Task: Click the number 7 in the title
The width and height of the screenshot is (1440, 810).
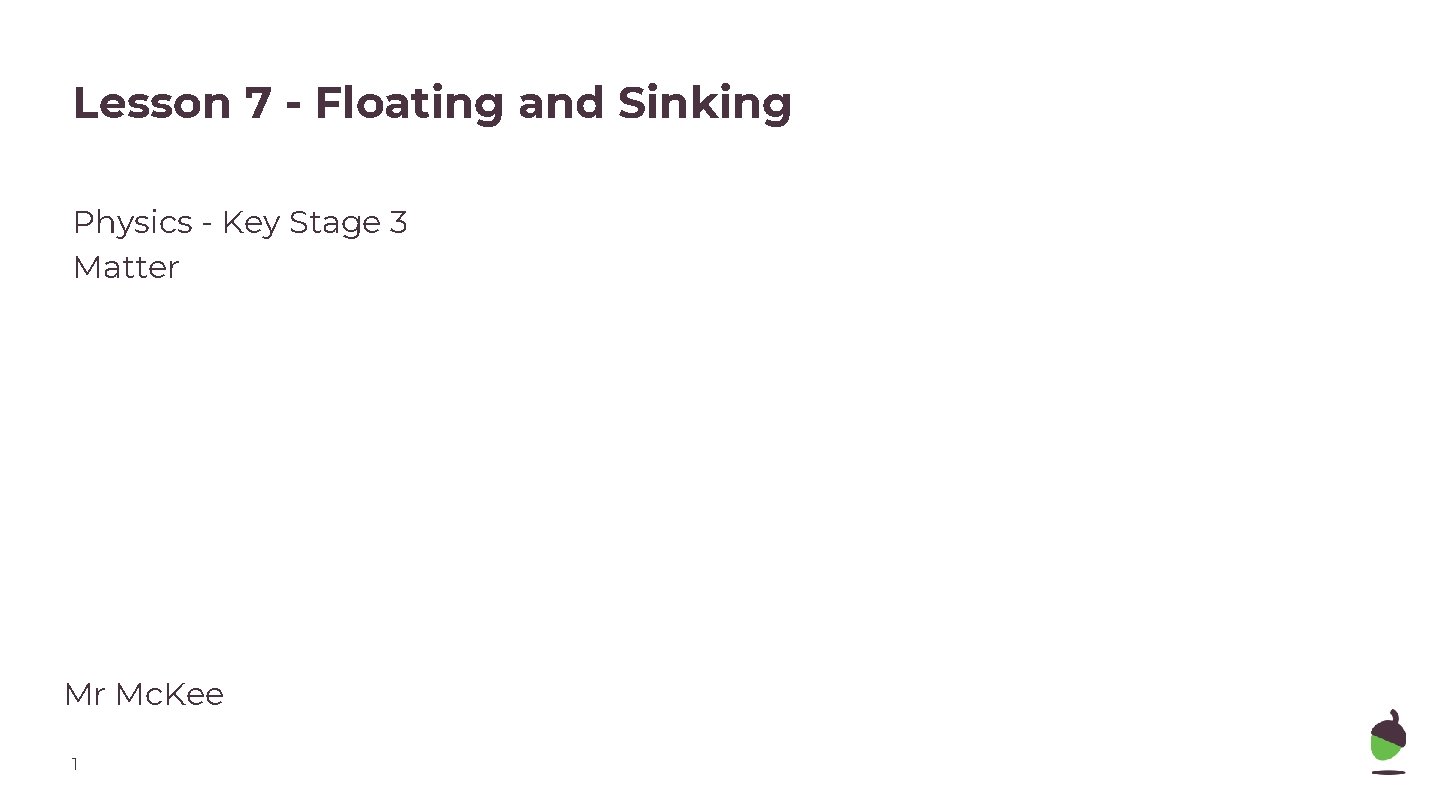Action: click(x=258, y=103)
